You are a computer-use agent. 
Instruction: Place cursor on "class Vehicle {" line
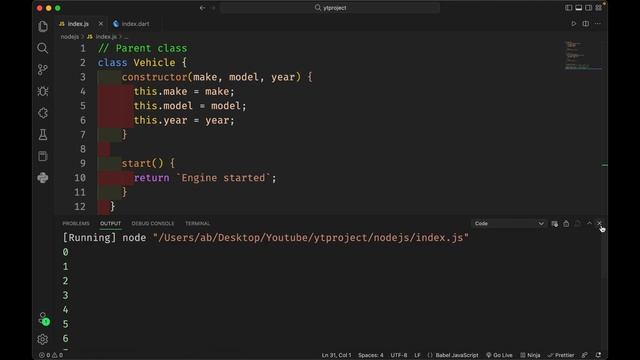coord(142,63)
